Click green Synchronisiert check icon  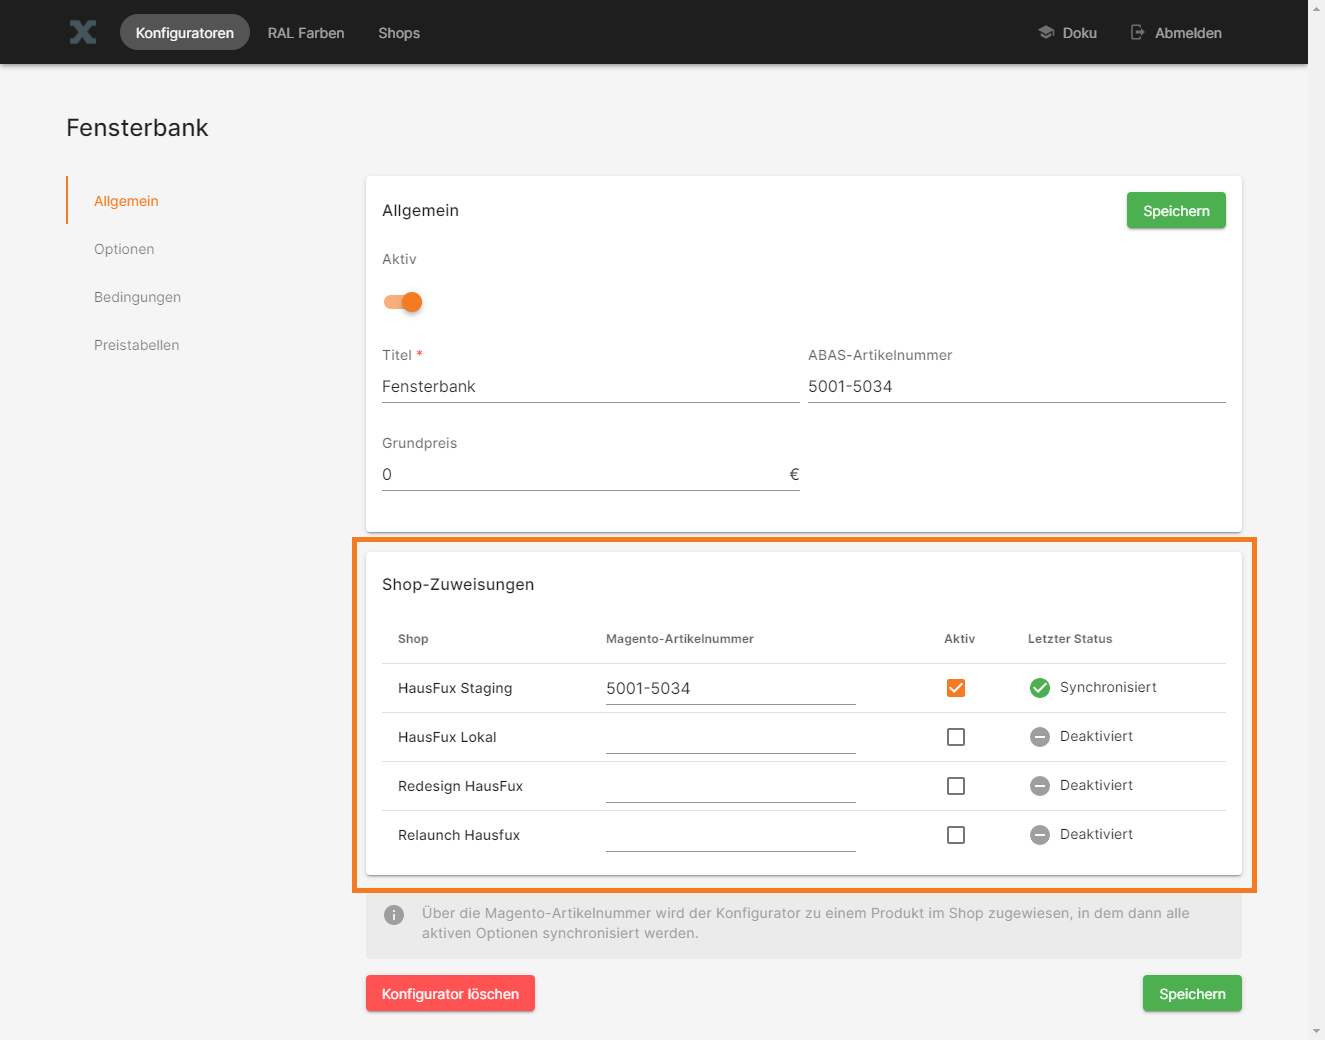pos(1040,688)
